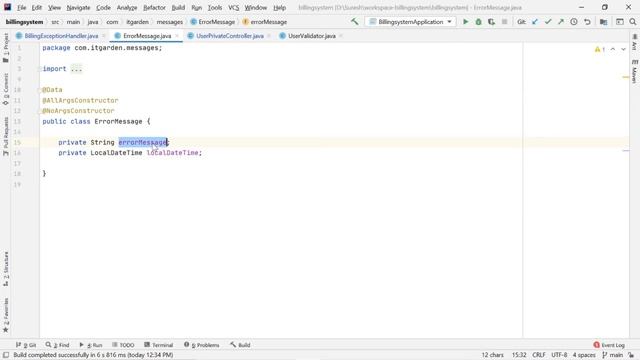This screenshot has height=360, width=640.
Task: Change indent setting 4 spaces
Action: (x=584, y=355)
